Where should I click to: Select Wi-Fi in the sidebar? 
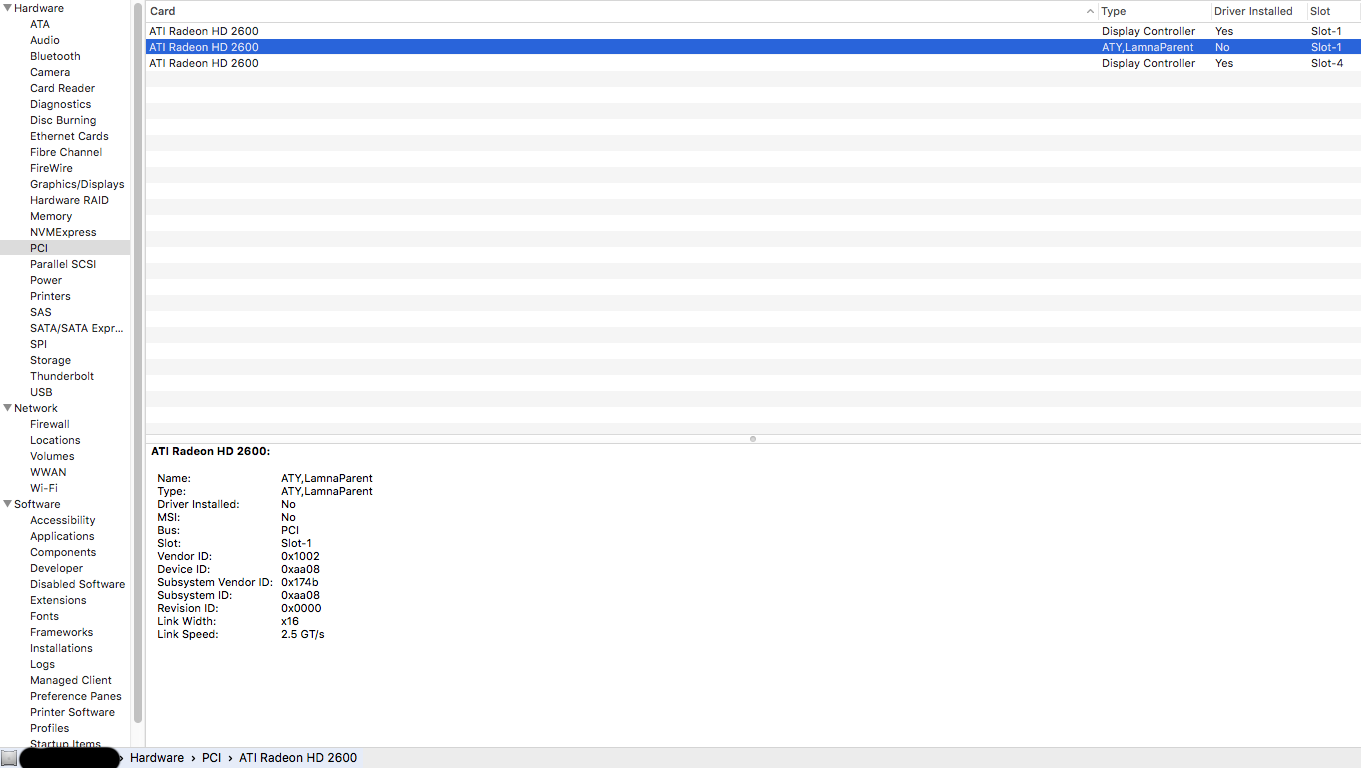click(44, 488)
